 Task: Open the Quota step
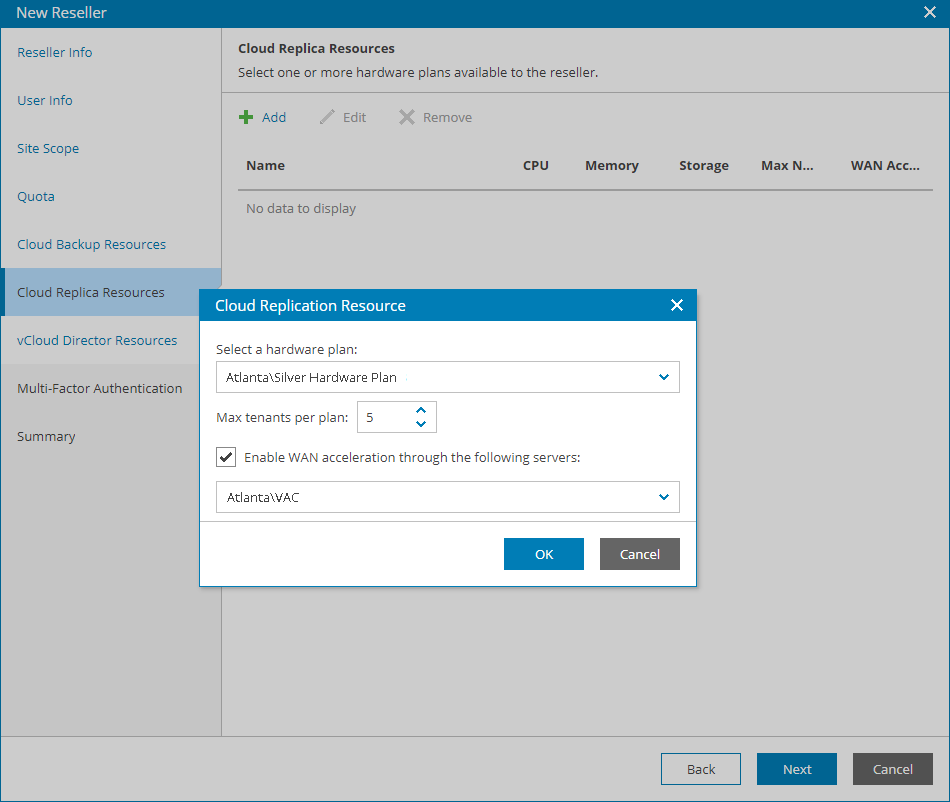(36, 196)
